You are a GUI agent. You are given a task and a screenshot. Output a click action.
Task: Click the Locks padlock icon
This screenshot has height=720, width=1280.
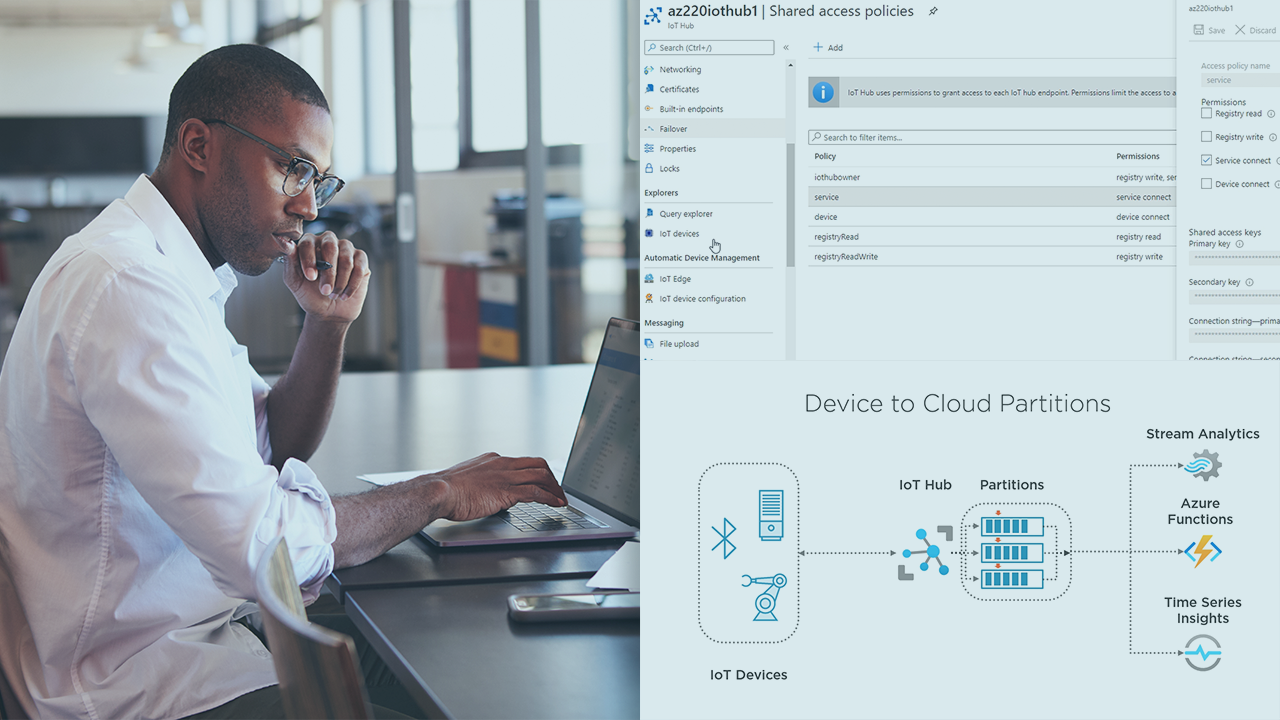point(650,169)
